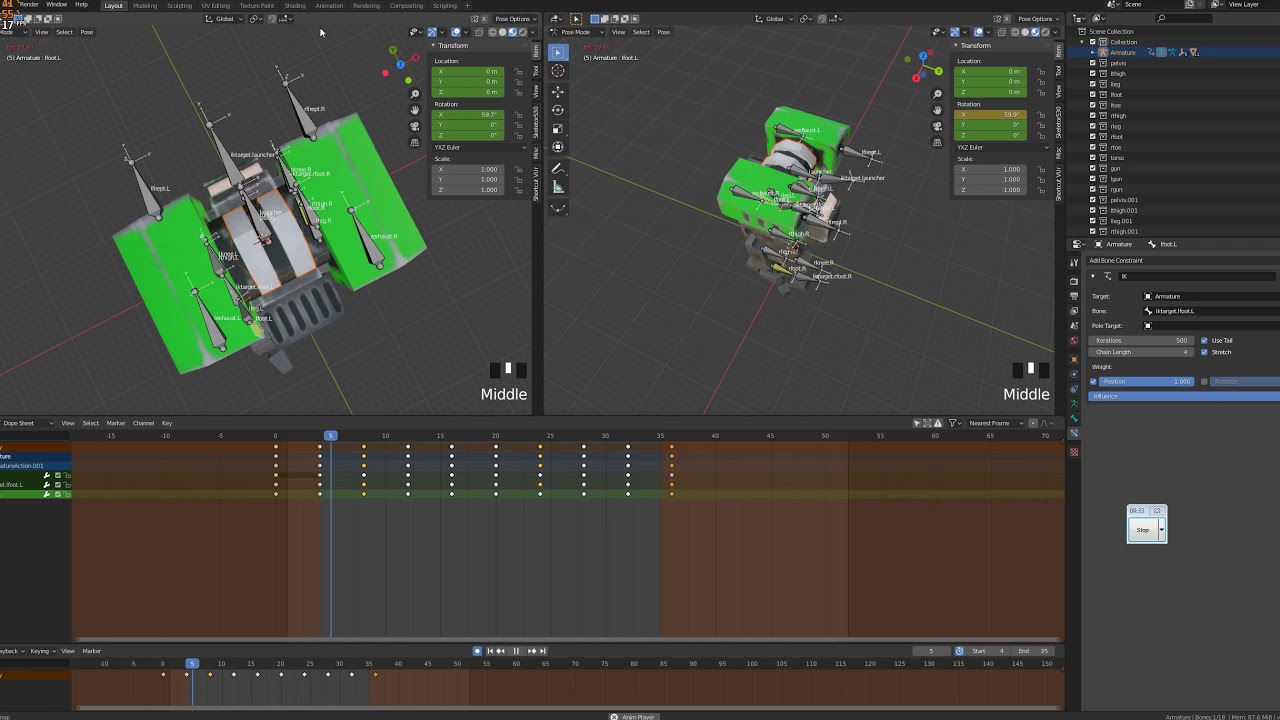This screenshot has width=1280, height=720.
Task: Switch to Animation workspace tab
Action: click(329, 5)
